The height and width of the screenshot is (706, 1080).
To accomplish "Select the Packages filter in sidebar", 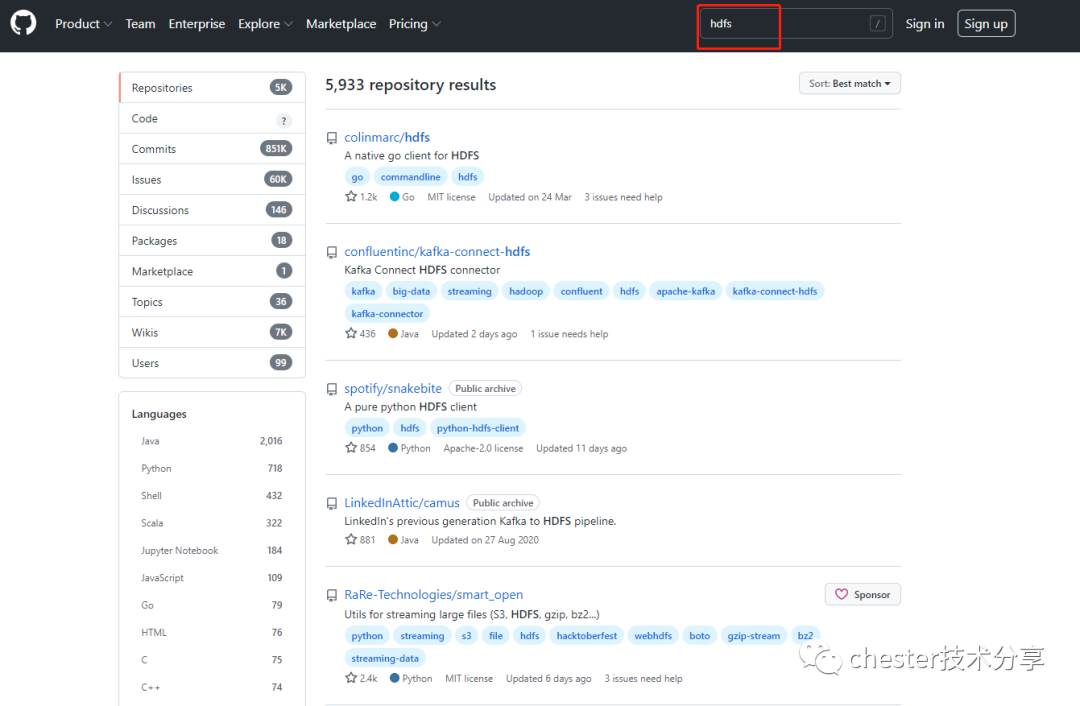I will pyautogui.click(x=212, y=240).
